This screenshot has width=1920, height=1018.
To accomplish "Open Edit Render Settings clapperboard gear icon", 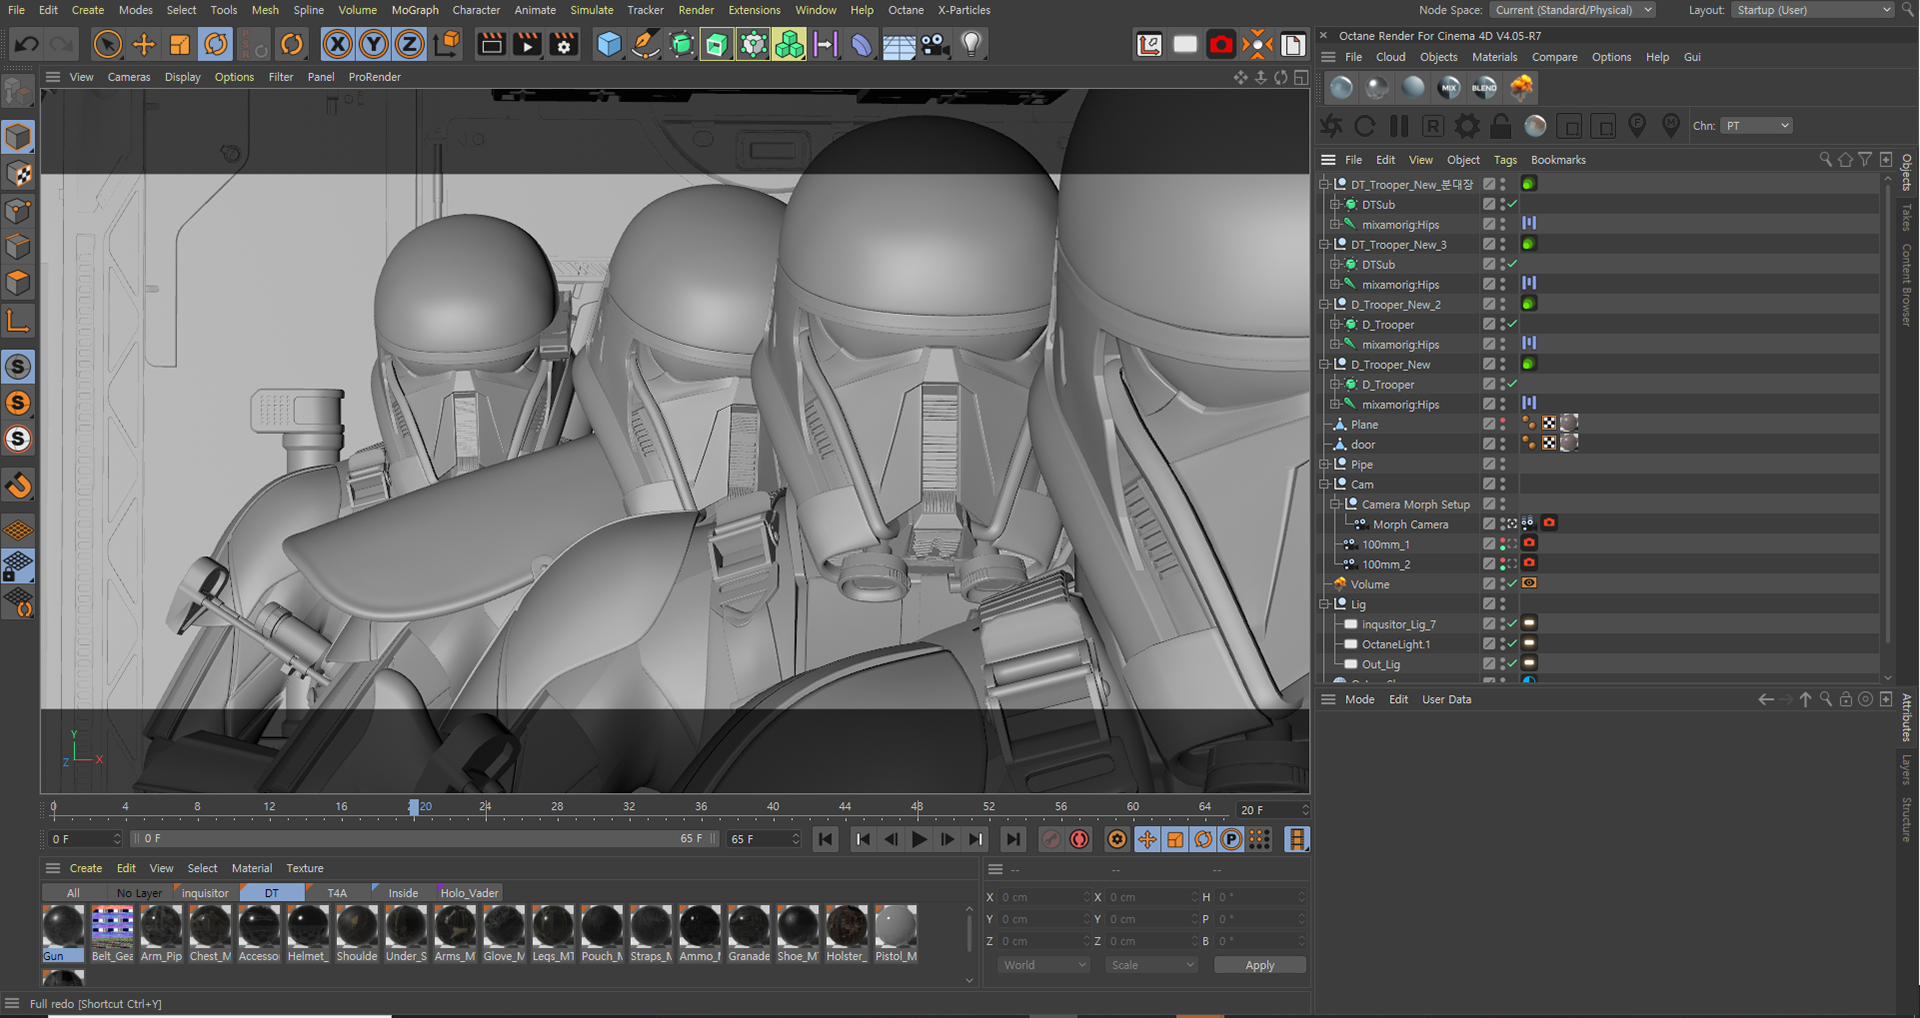I will tap(564, 44).
